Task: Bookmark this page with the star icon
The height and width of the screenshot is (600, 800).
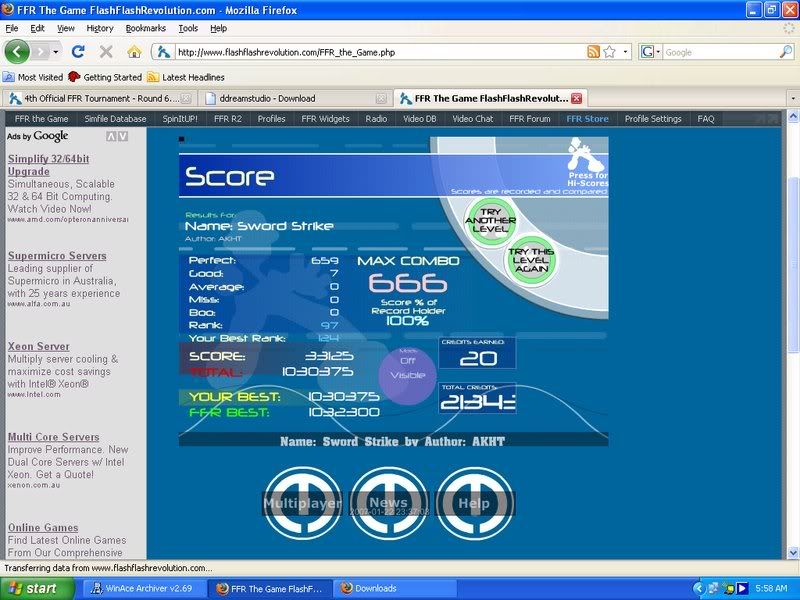Action: 609,52
